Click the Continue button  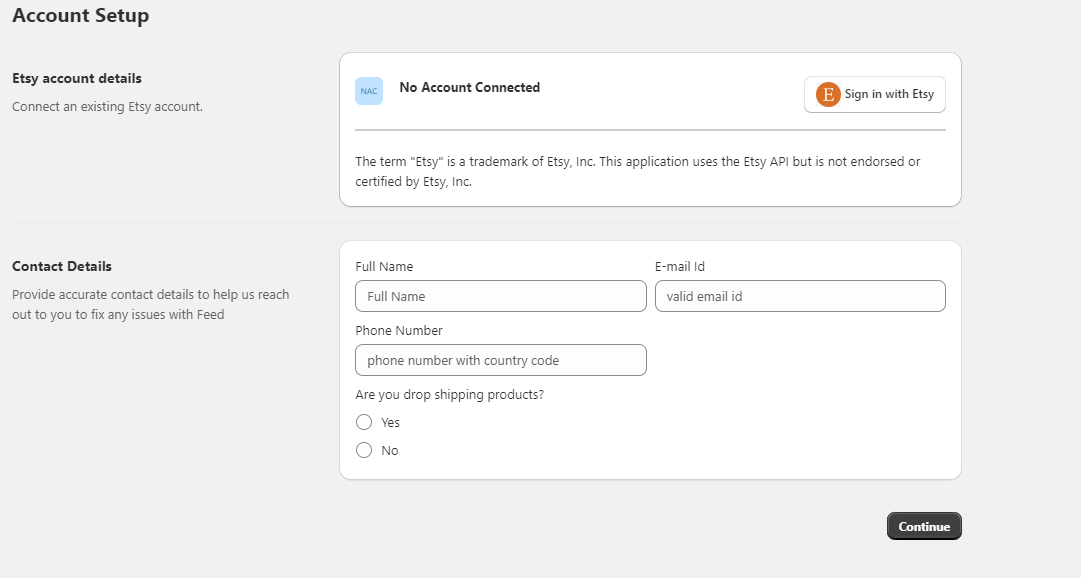[x=924, y=526]
